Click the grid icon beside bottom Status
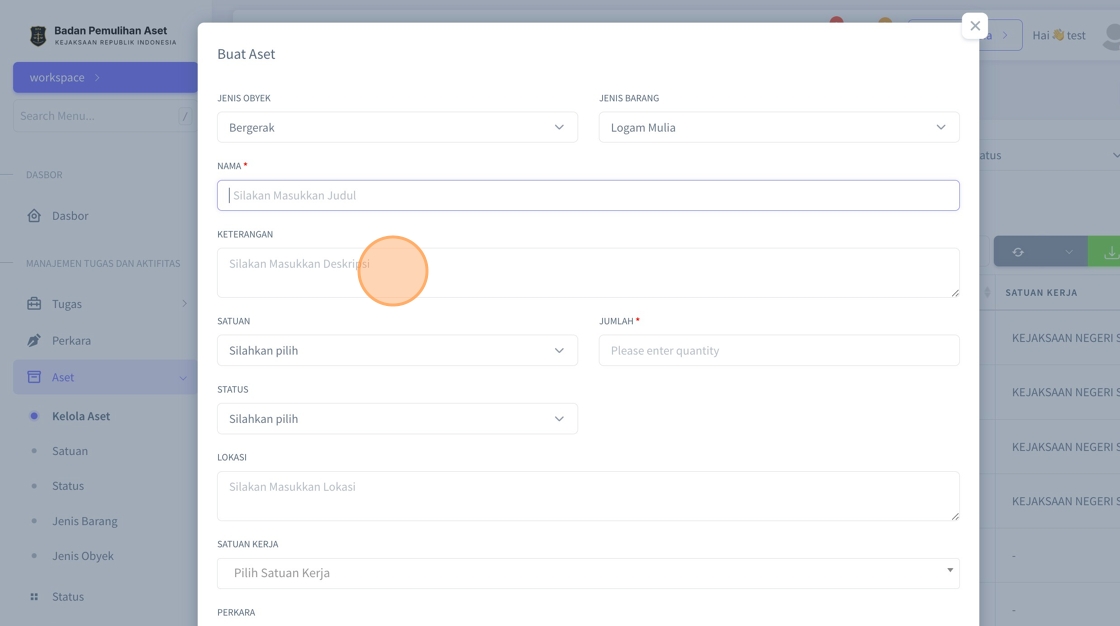Image resolution: width=1120 pixels, height=626 pixels. click(x=34, y=597)
